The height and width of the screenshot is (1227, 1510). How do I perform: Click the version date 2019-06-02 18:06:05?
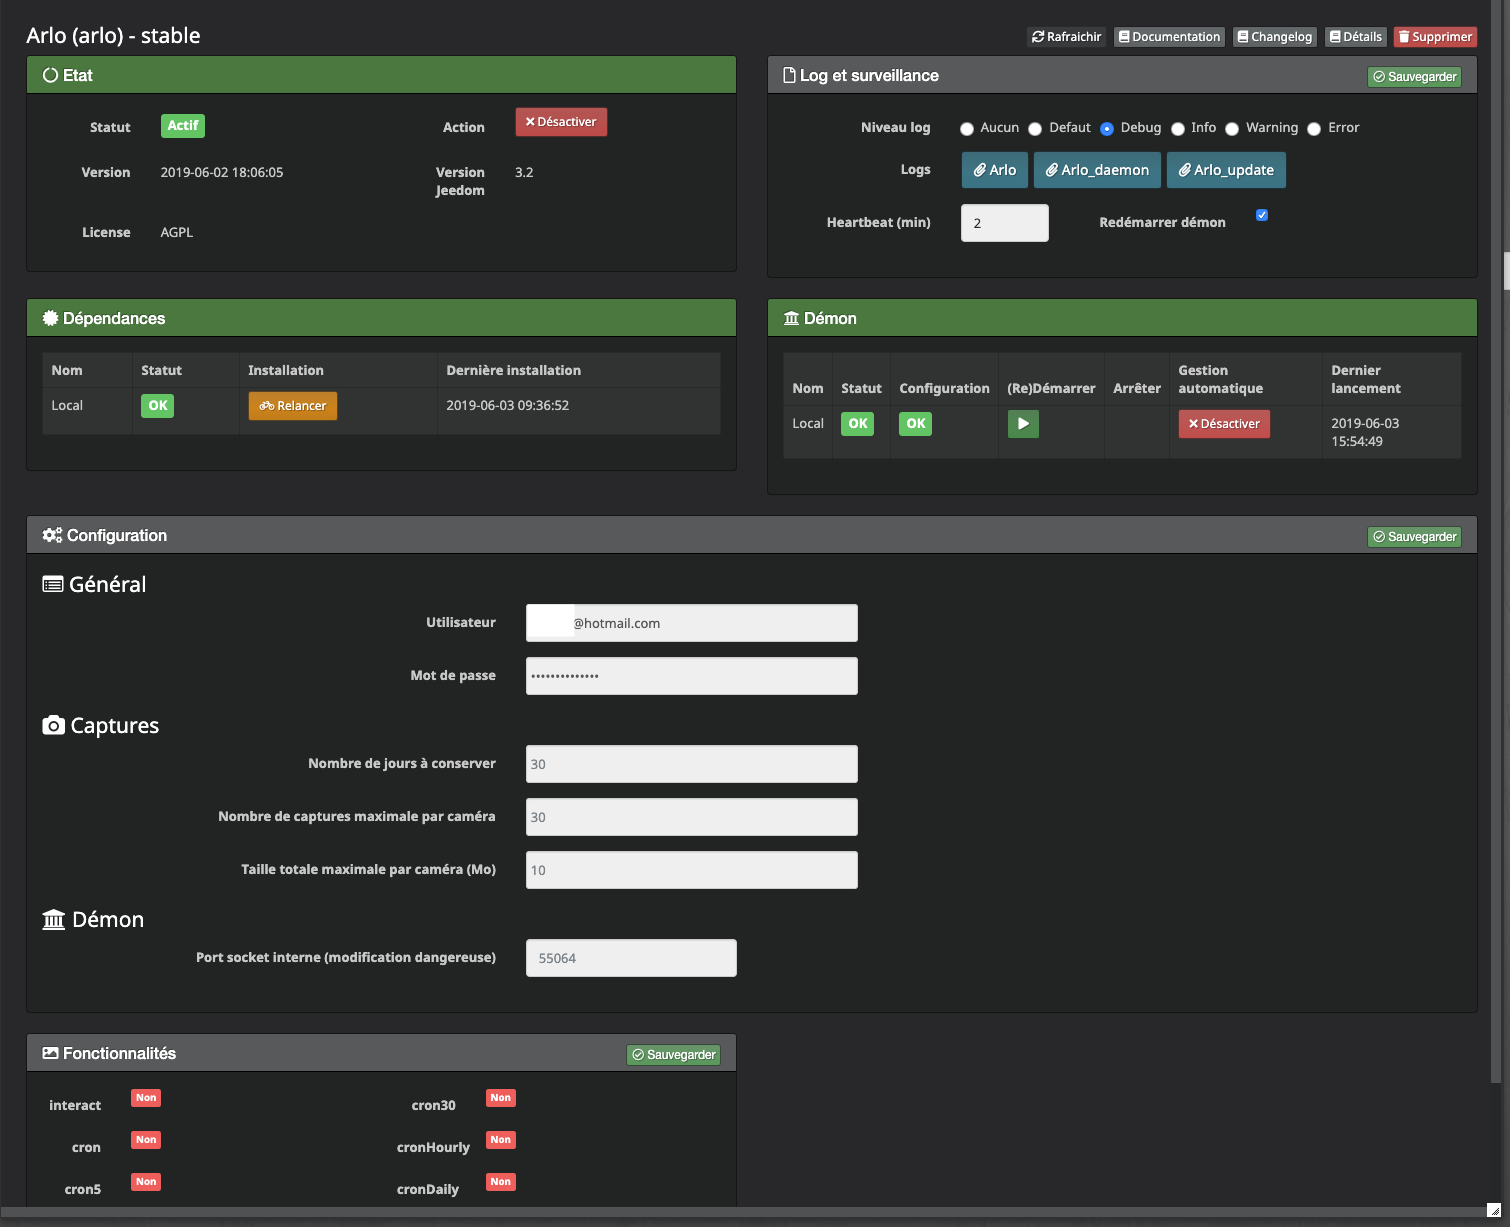(222, 172)
